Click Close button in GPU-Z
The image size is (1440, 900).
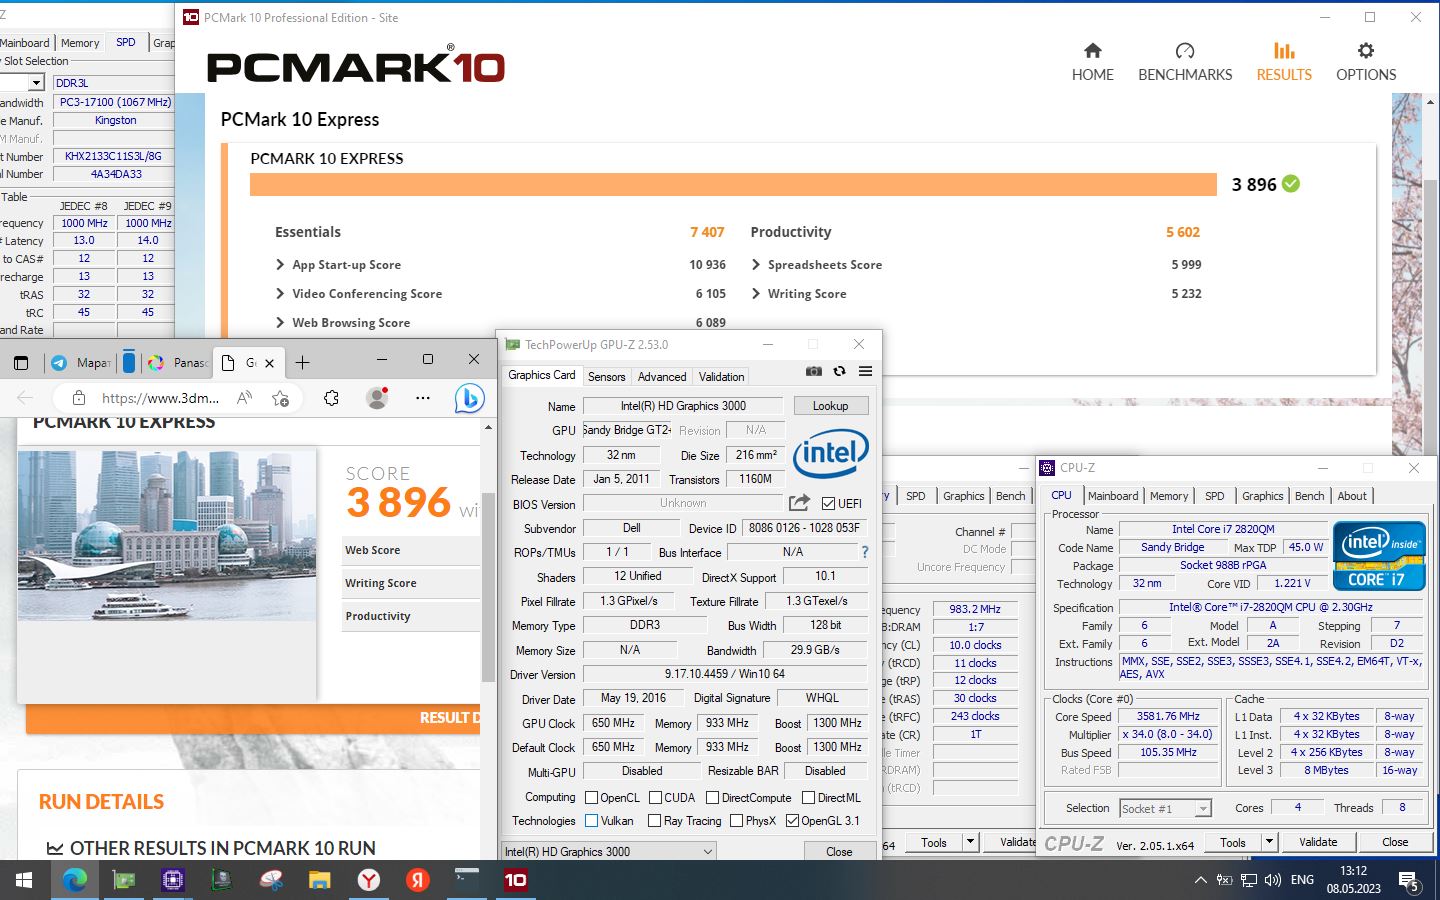click(839, 852)
